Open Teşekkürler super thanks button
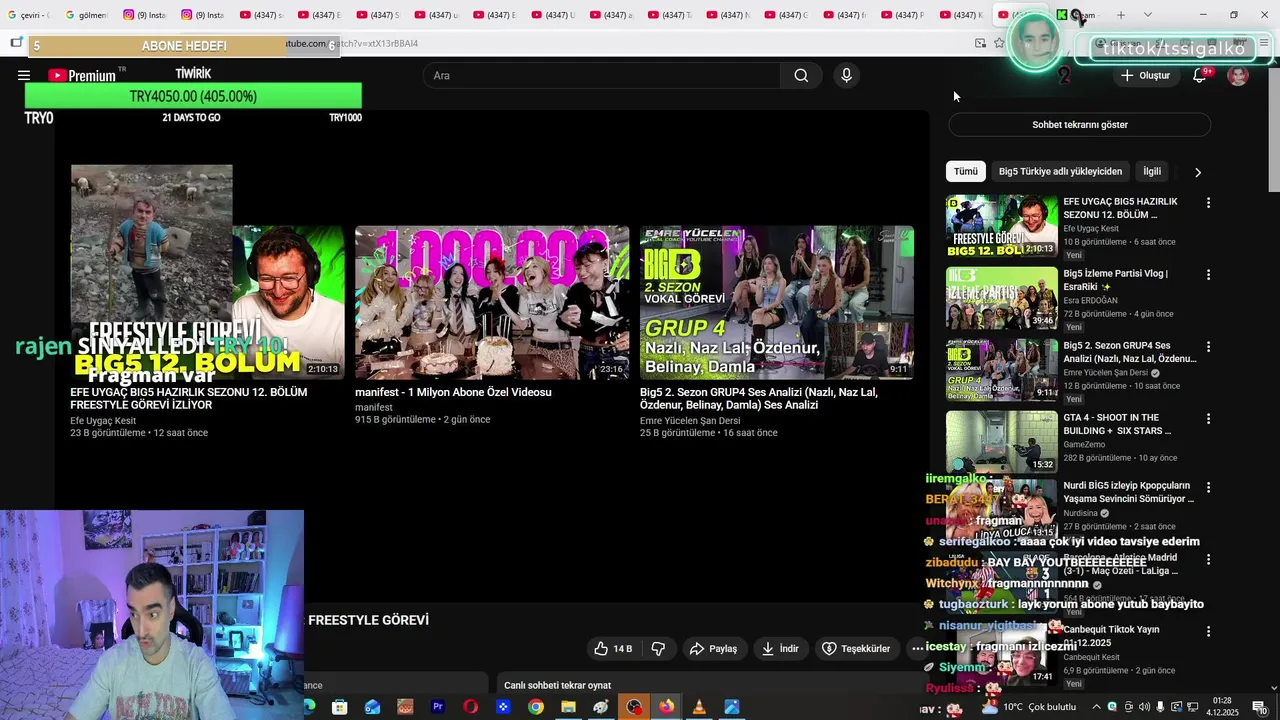 856,648
